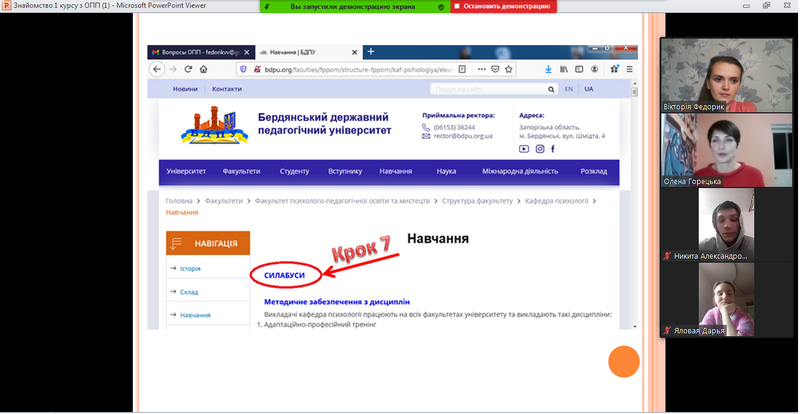Open the extensions gift icon in toolbar

[615, 69]
